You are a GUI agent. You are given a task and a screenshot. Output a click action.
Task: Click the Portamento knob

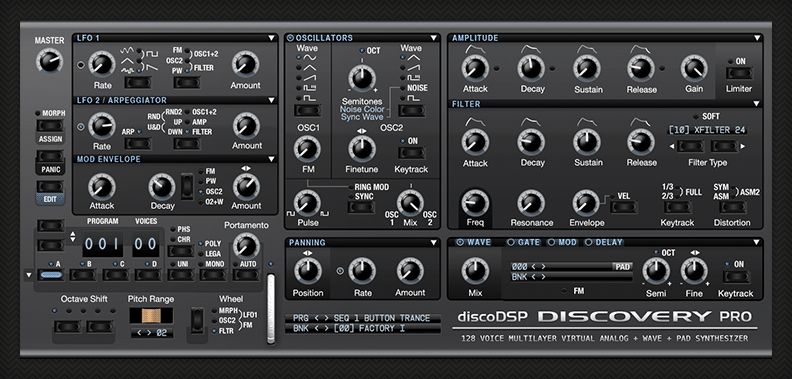(246, 247)
